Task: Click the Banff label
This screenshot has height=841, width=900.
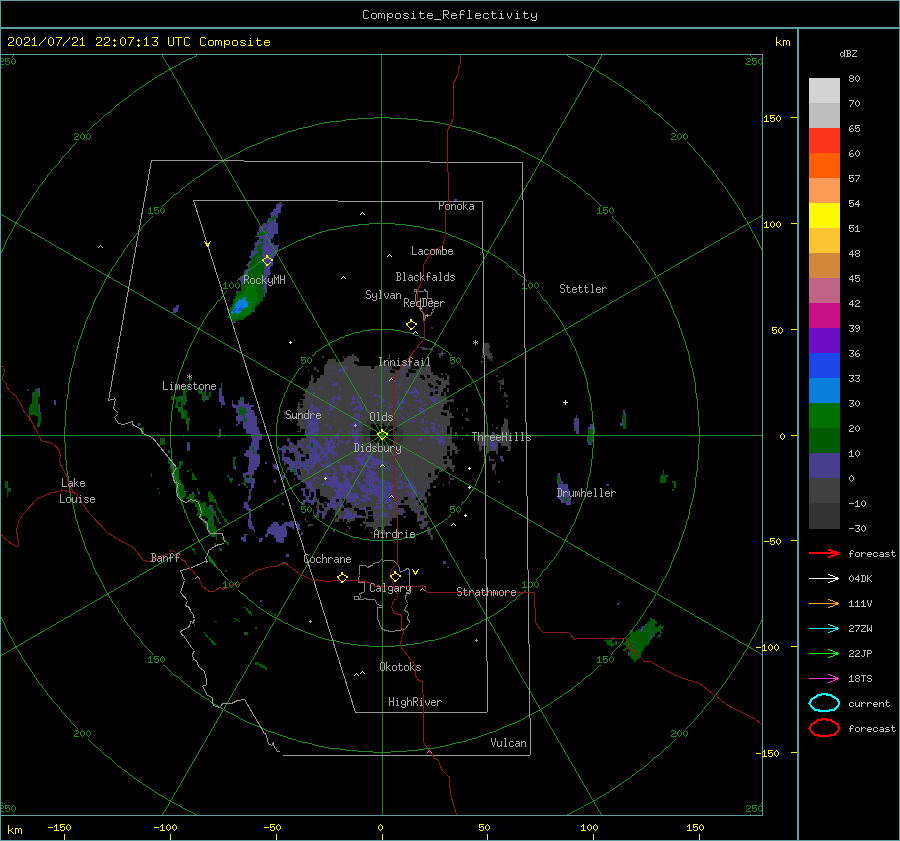Action: pos(165,557)
